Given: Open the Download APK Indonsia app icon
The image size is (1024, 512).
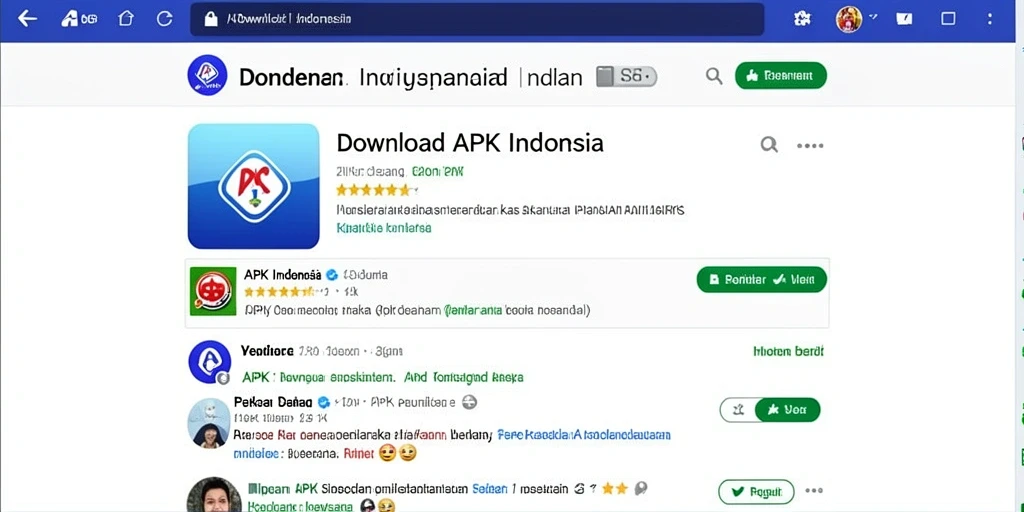Looking at the screenshot, I should (253, 186).
